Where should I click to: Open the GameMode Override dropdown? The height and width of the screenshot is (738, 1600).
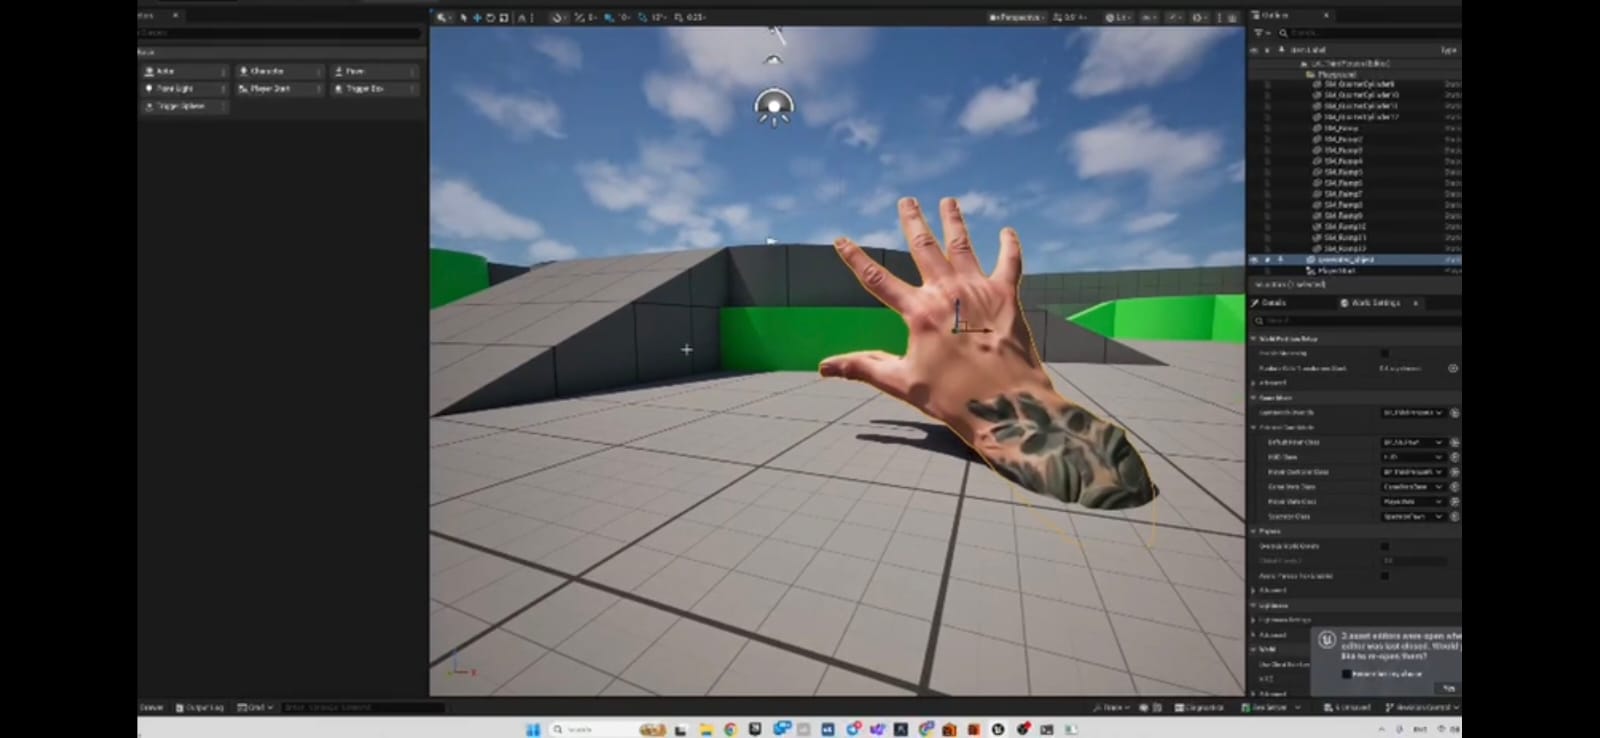click(x=1413, y=412)
